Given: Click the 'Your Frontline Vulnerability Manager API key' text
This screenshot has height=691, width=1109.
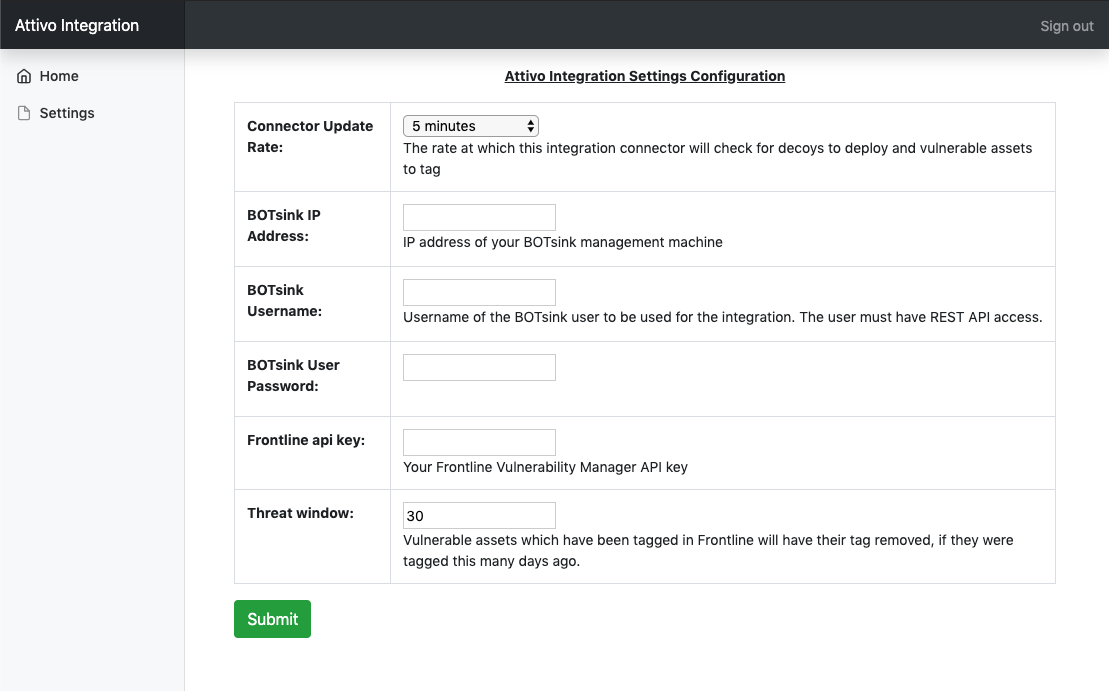Looking at the screenshot, I should [x=545, y=467].
